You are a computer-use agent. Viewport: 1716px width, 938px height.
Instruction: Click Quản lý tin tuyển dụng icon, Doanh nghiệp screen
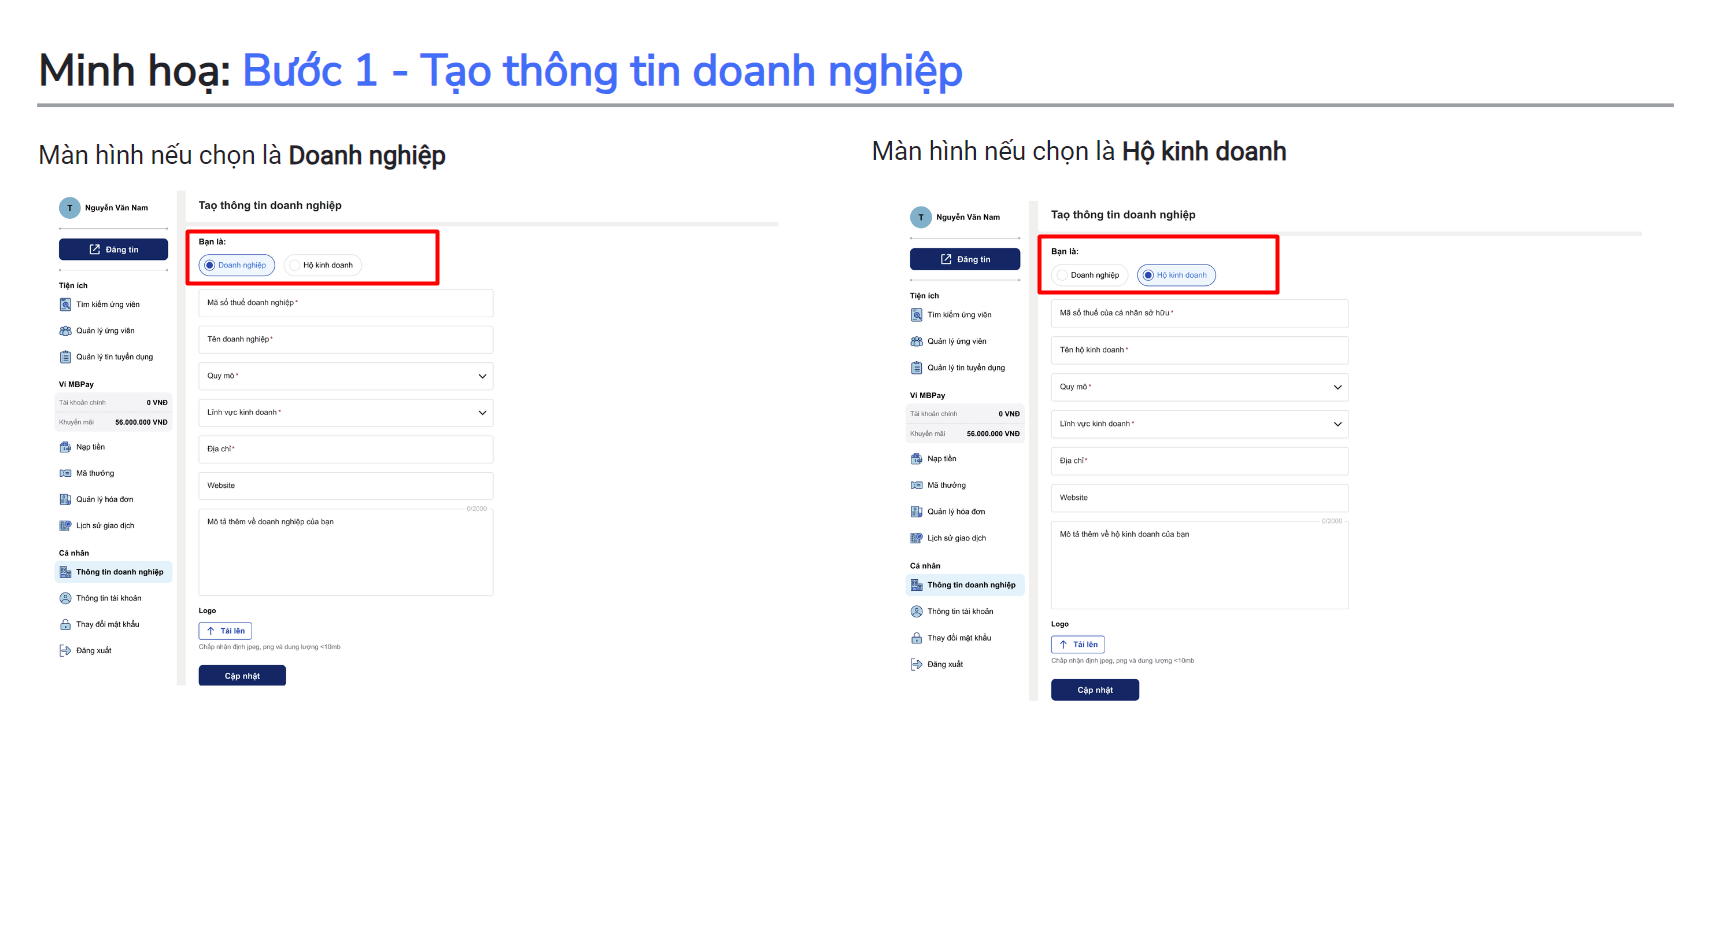(x=65, y=357)
